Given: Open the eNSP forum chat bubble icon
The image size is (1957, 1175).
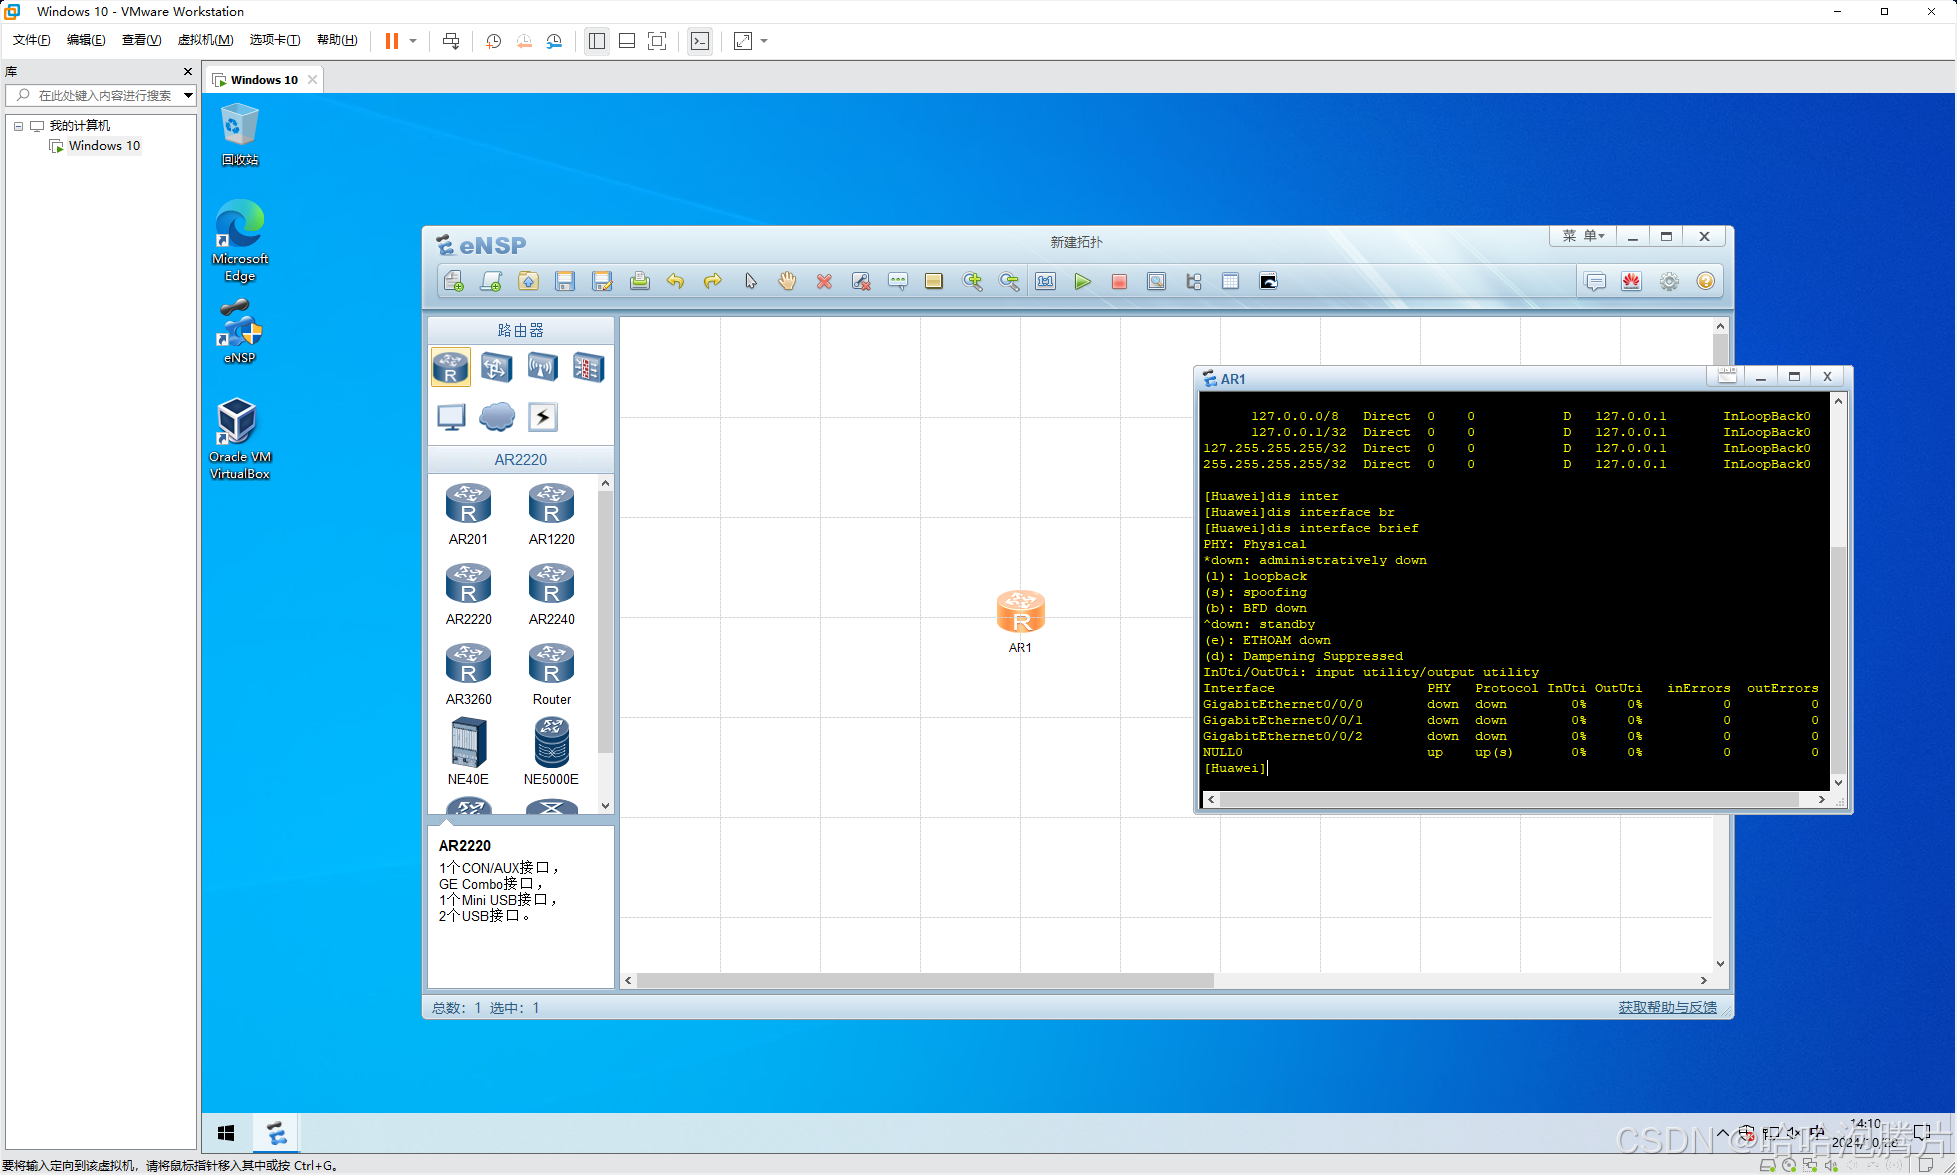Looking at the screenshot, I should point(1595,282).
